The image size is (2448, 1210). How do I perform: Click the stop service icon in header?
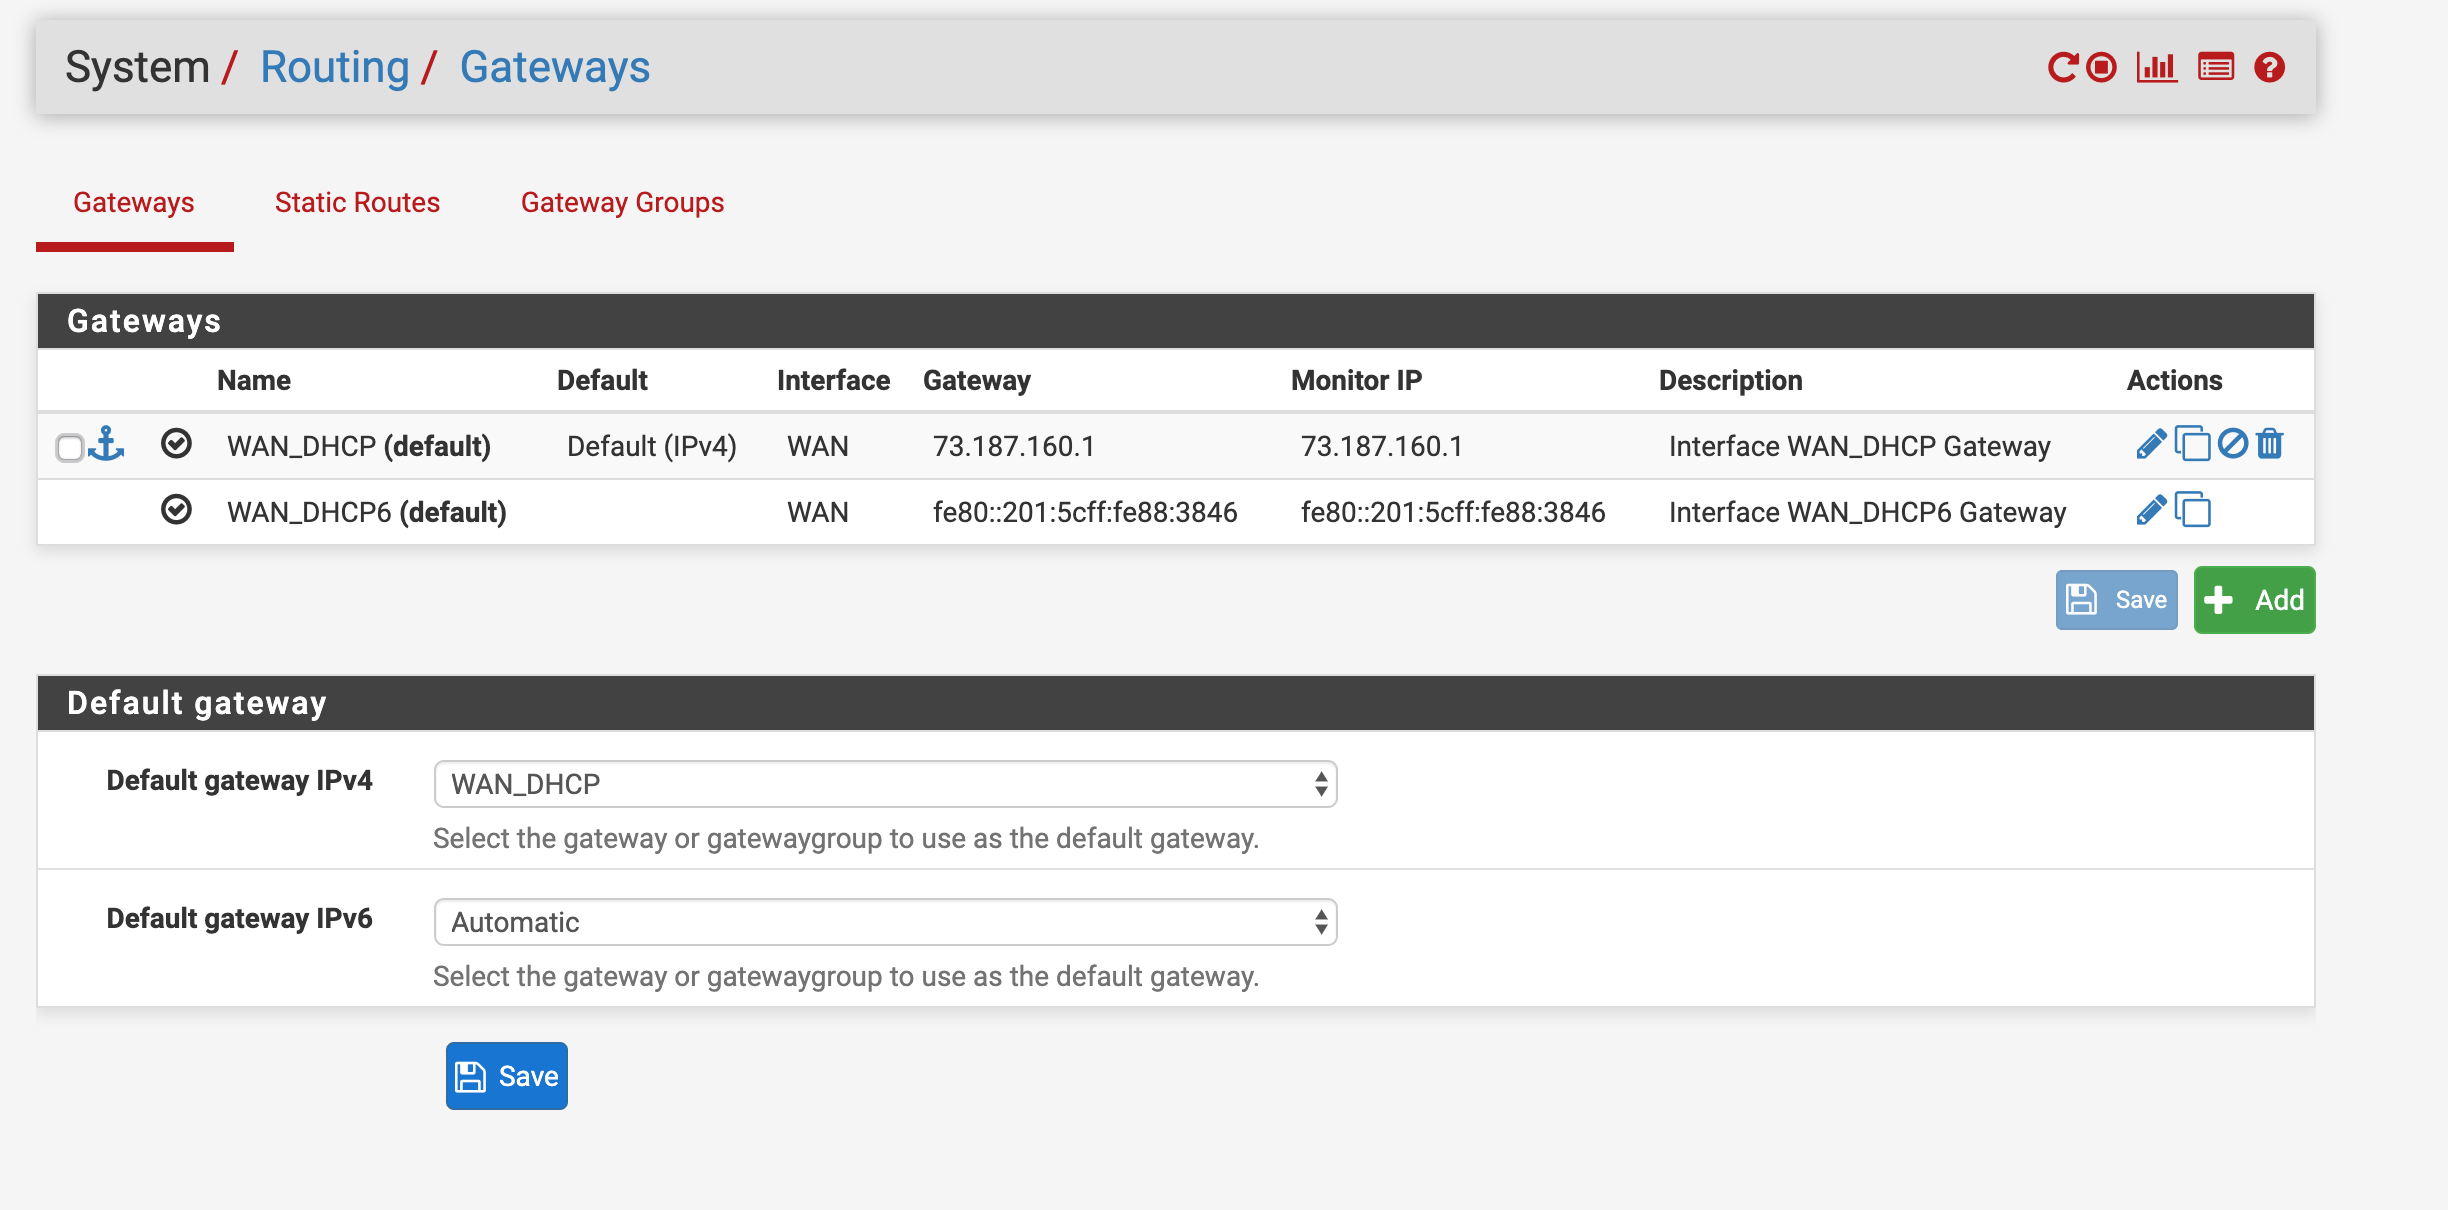2102,67
